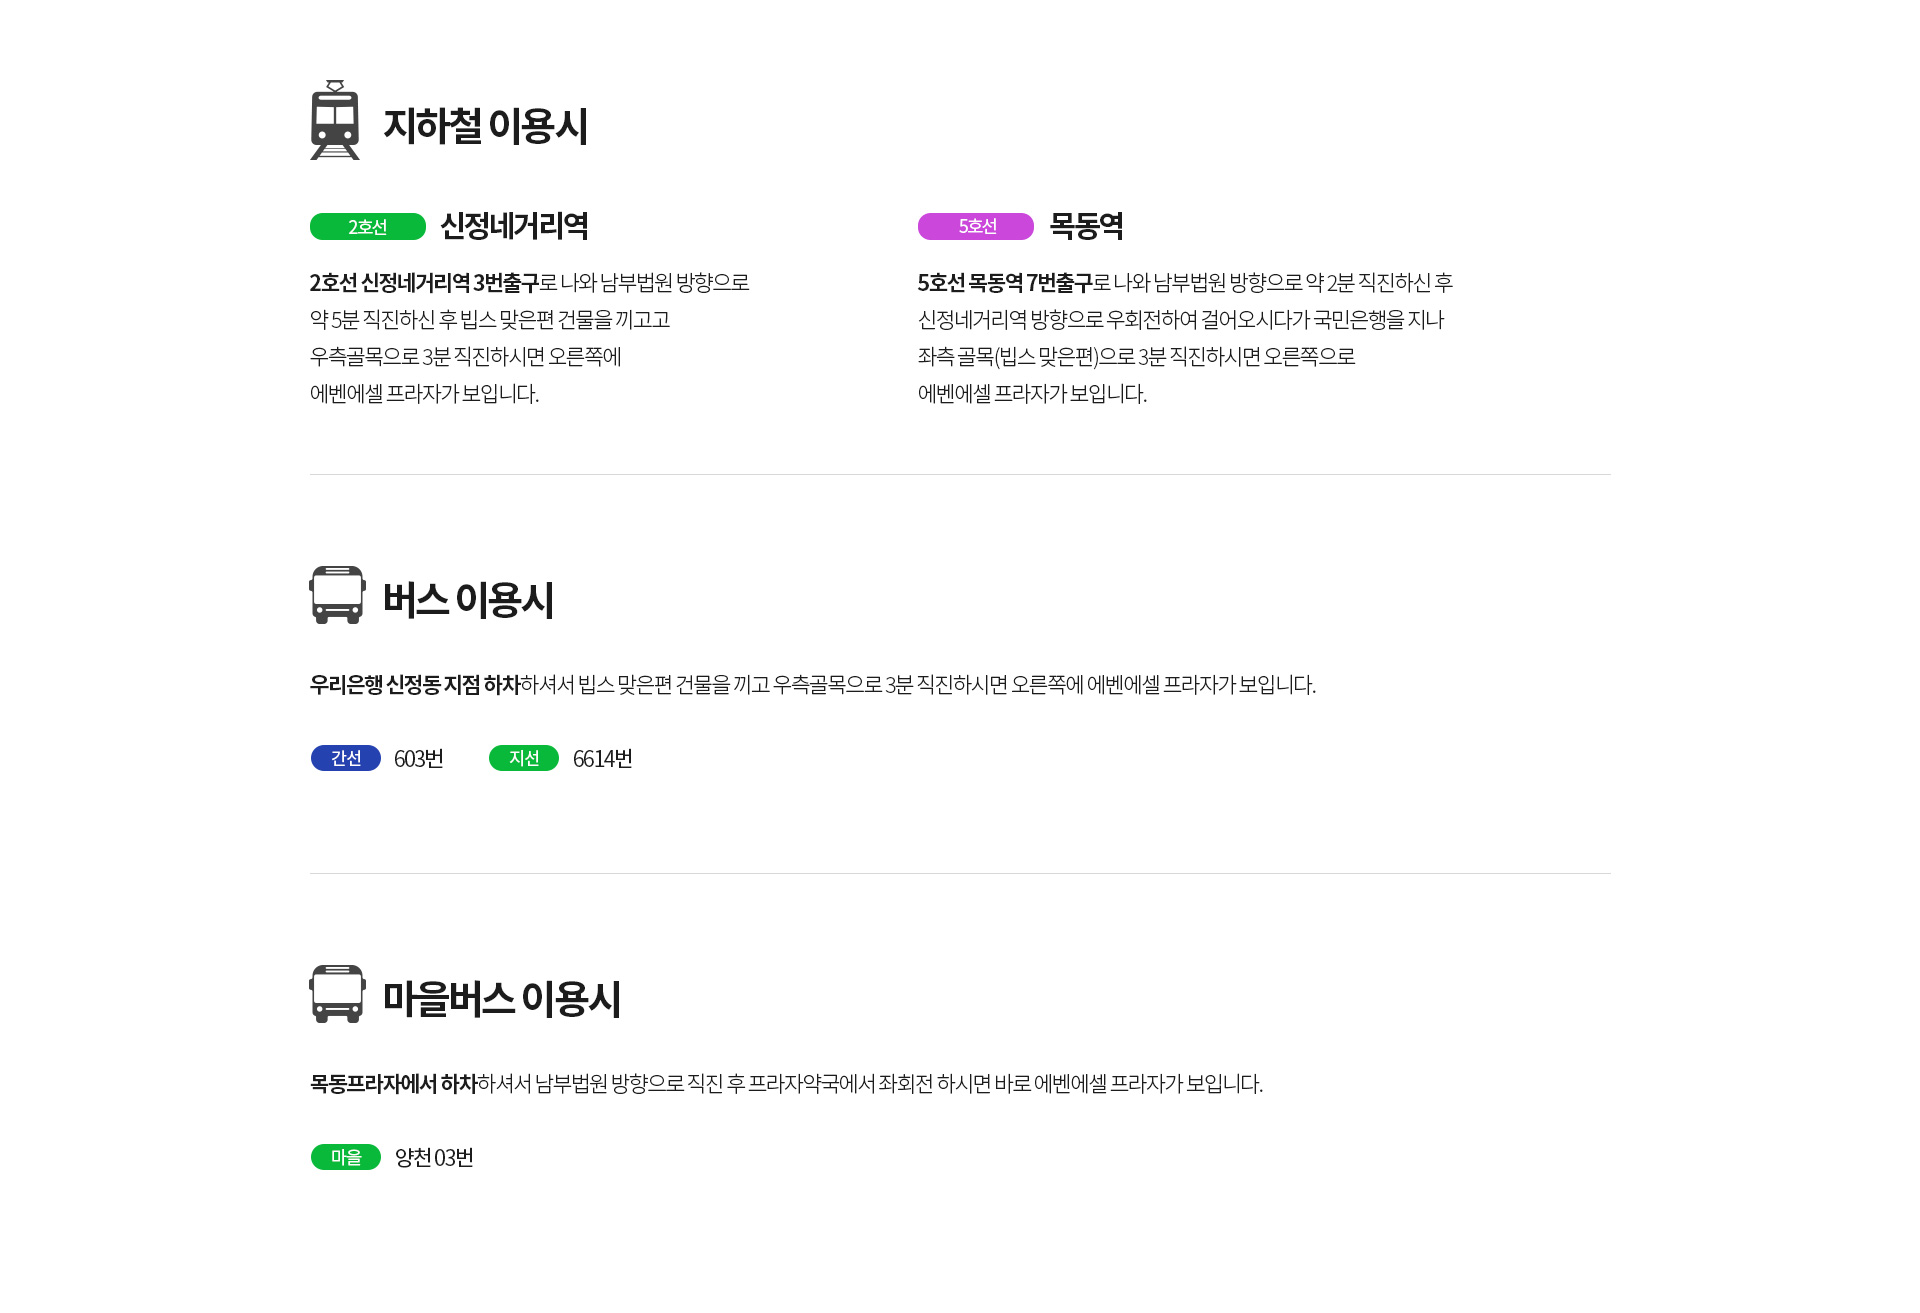Screen dimensions: 1920x1313
Task: Click the 마을버스 이용시 section title
Action: (502, 999)
